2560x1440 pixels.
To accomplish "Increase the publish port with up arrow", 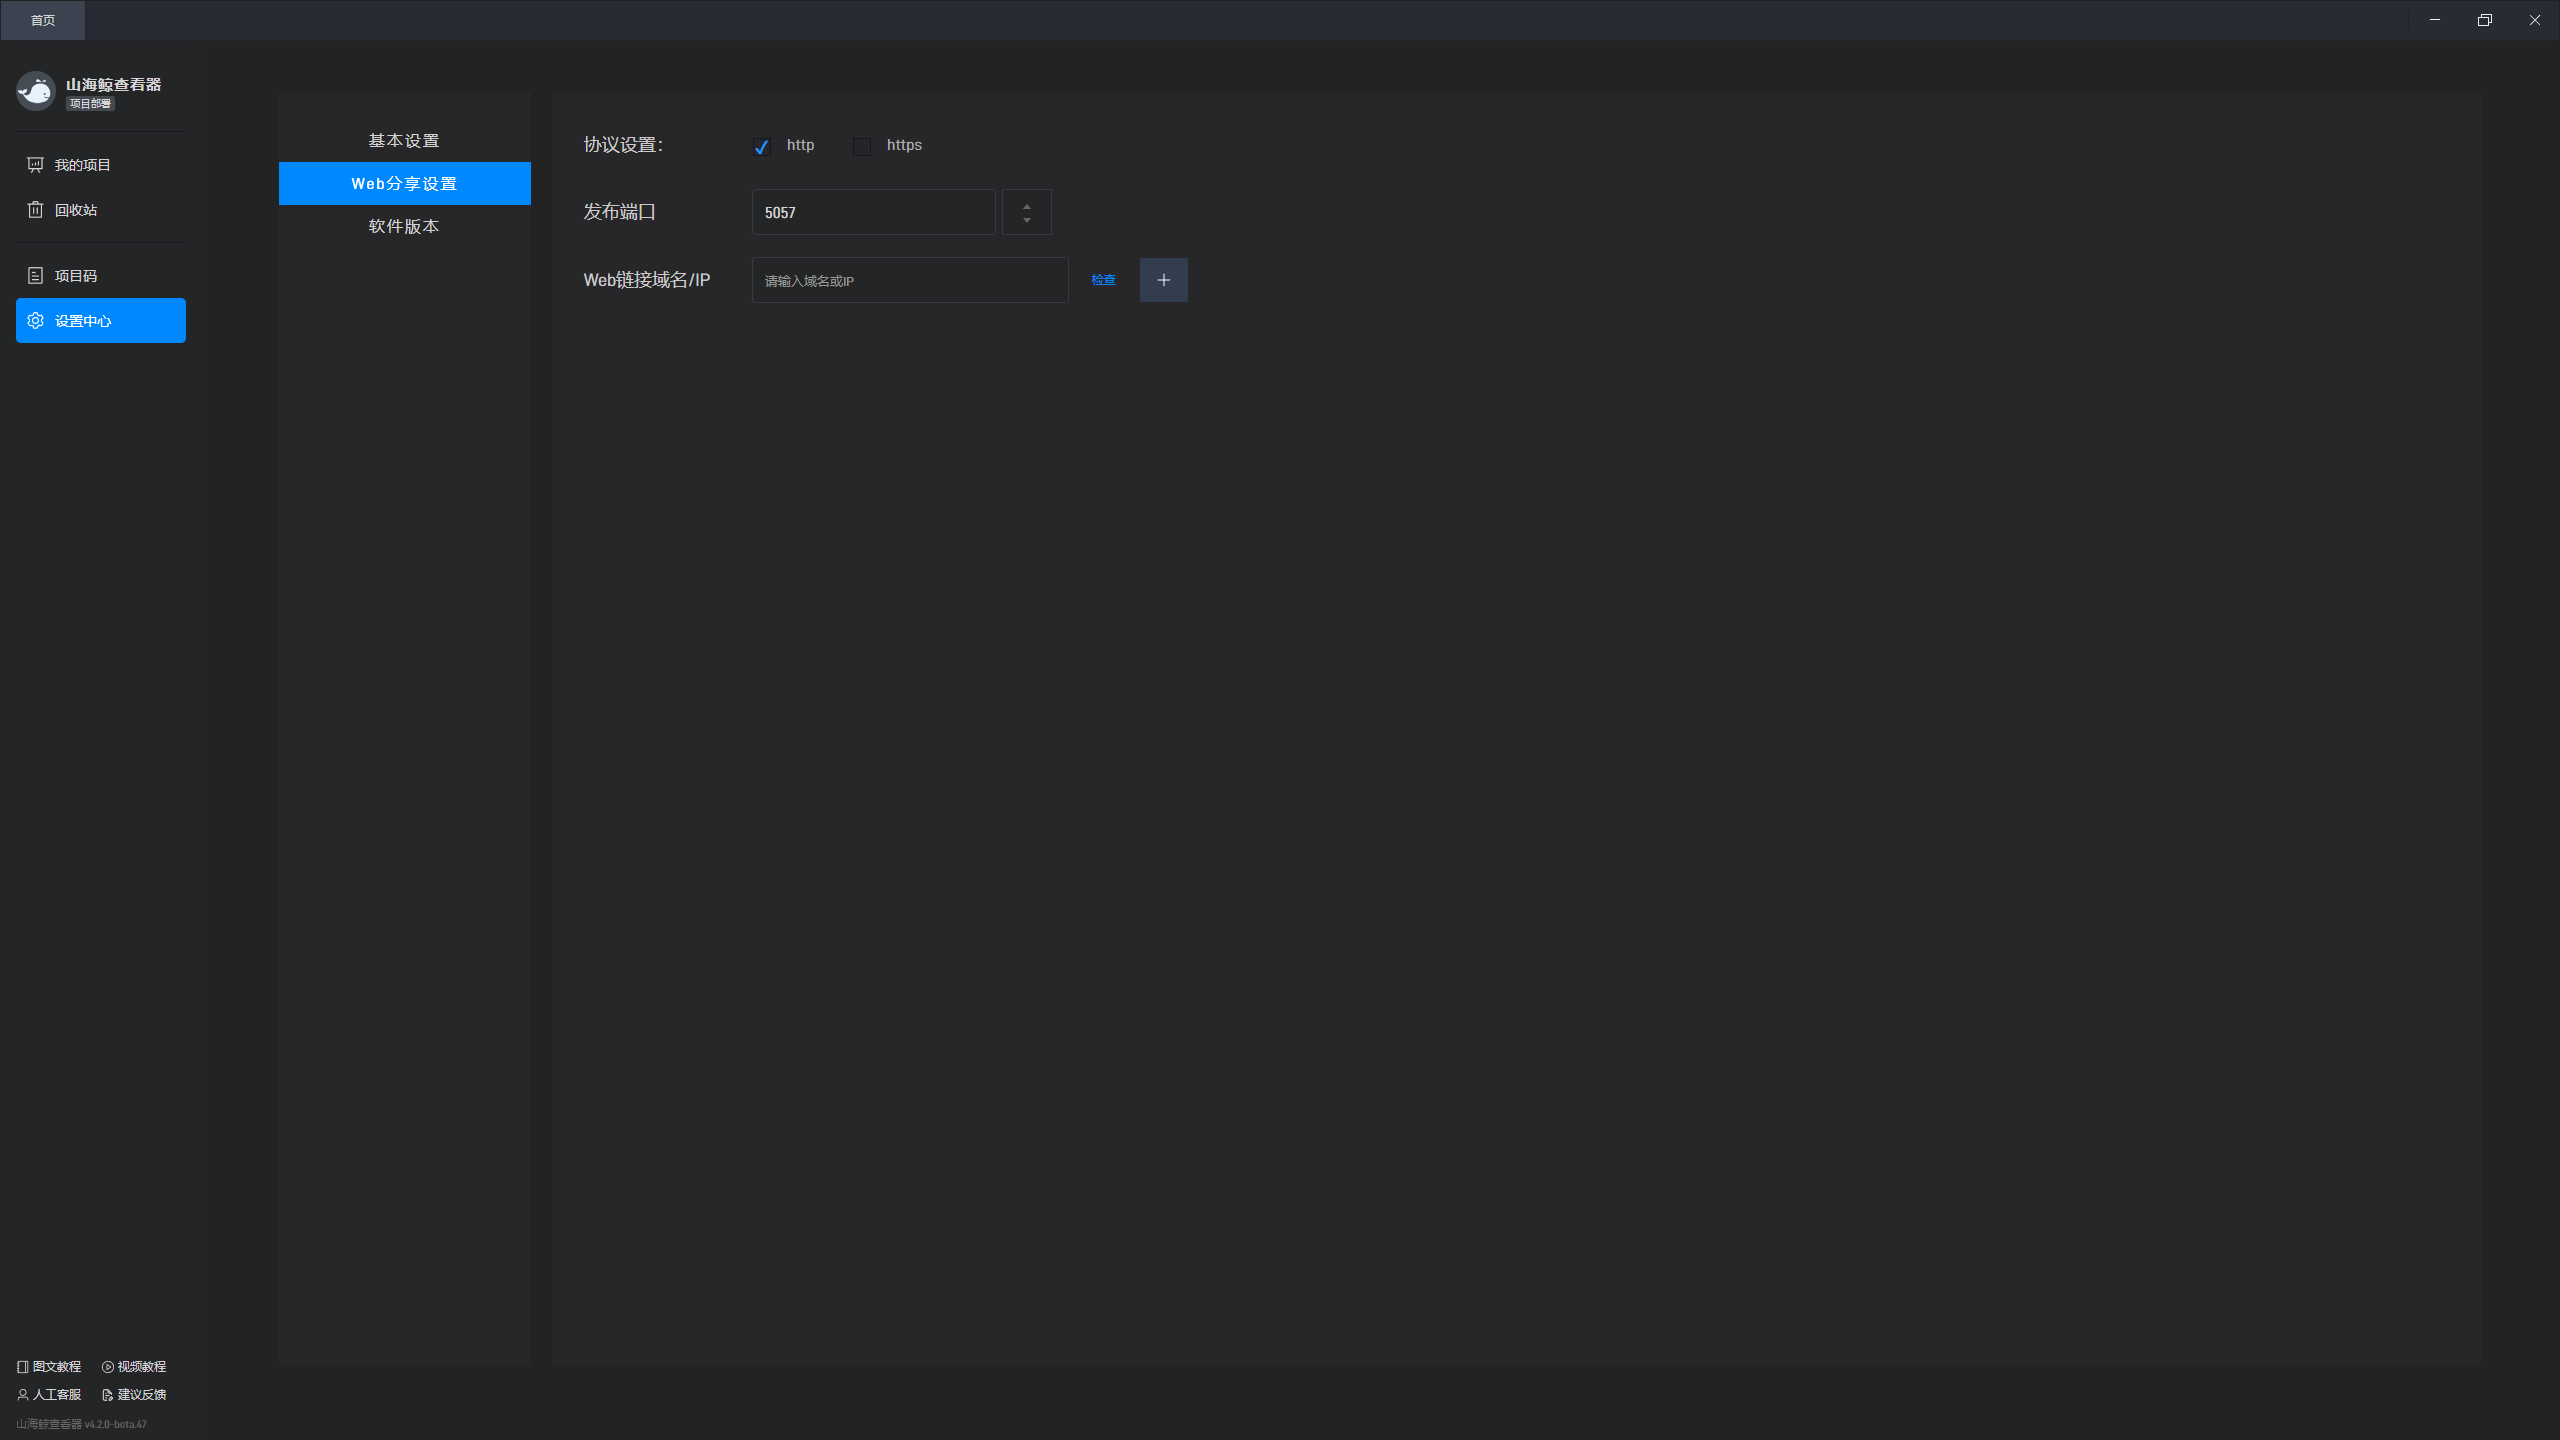I will click(1027, 206).
